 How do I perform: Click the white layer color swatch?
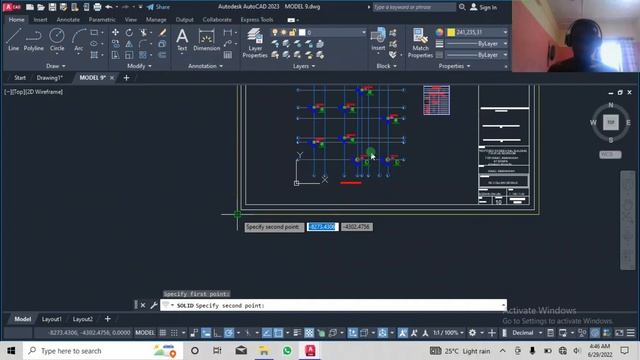pyautogui.click(x=302, y=32)
